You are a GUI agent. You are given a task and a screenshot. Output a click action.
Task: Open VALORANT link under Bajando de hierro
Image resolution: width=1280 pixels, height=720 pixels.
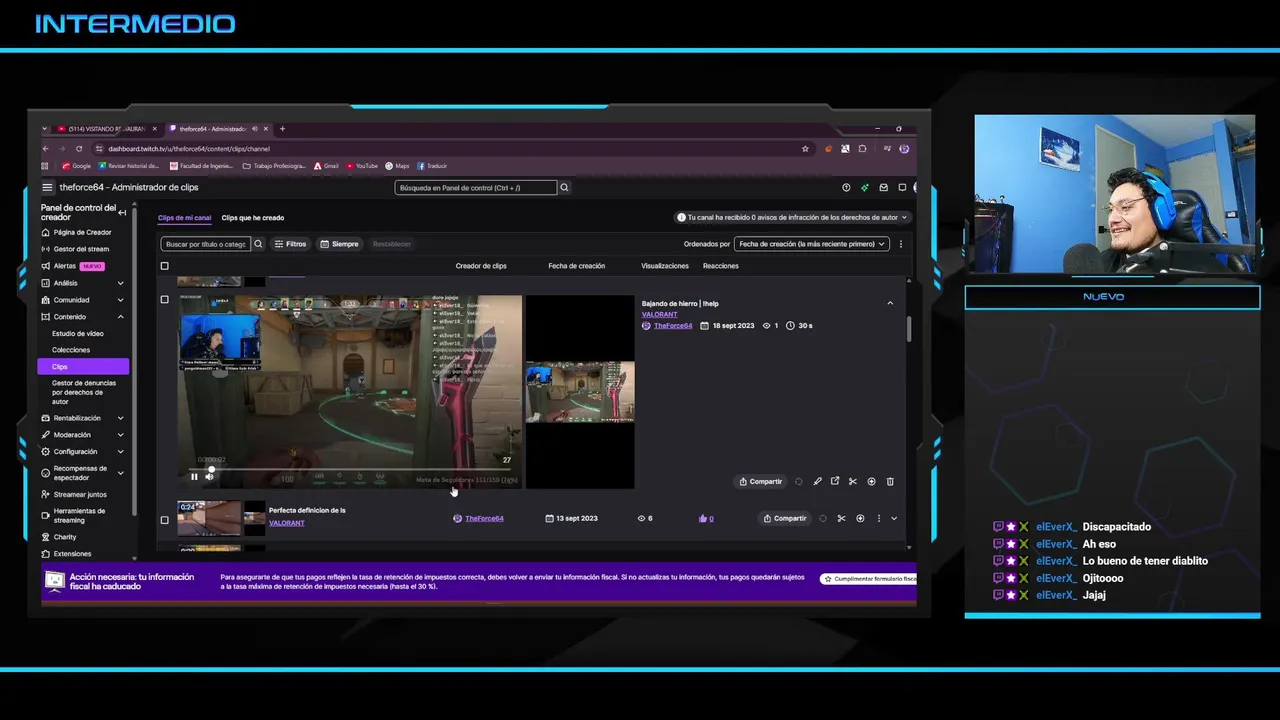coord(659,314)
